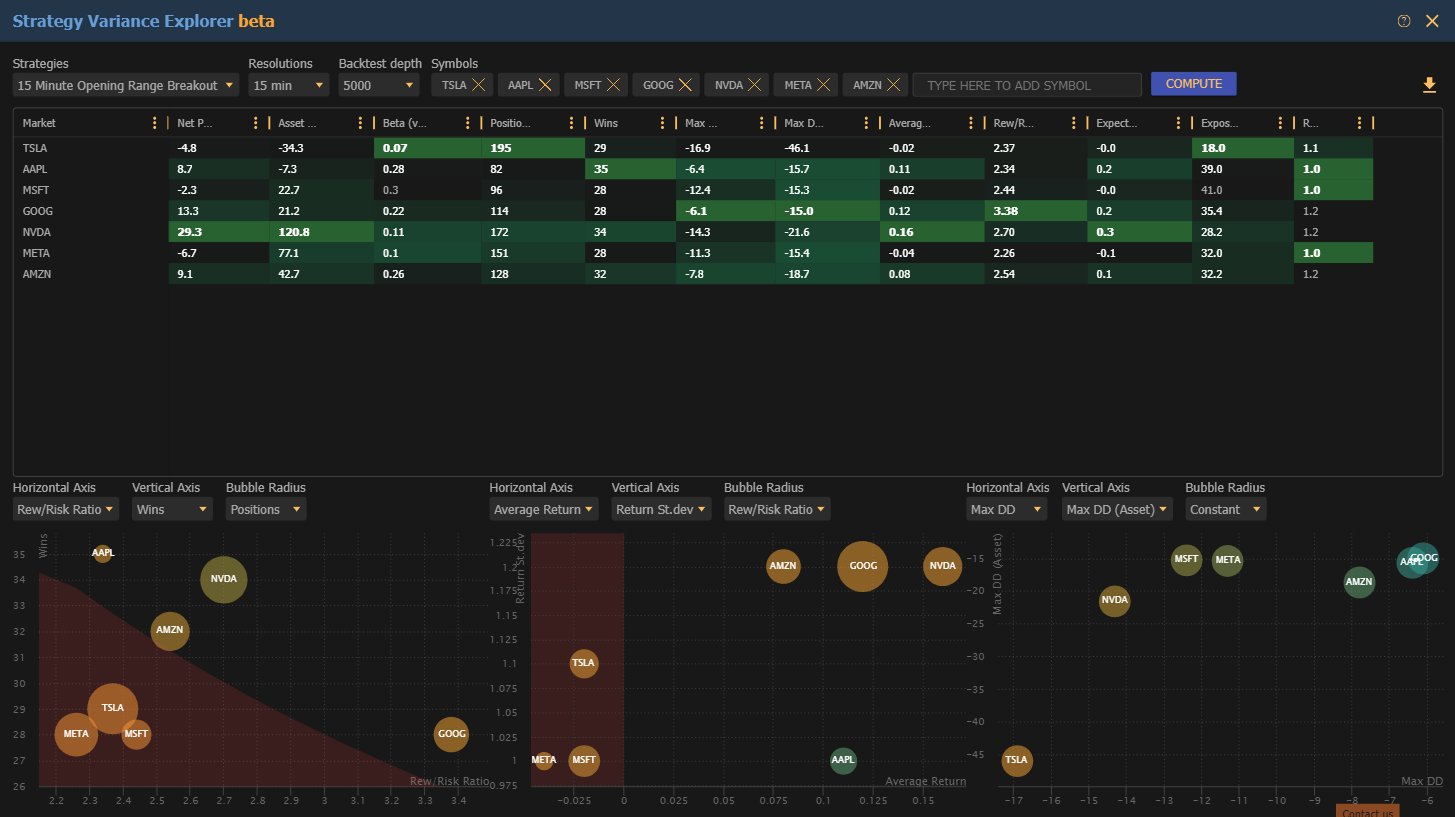This screenshot has height=817, width=1455.
Task: Open the Positio... column options menu
Action: pyautogui.click(x=571, y=123)
